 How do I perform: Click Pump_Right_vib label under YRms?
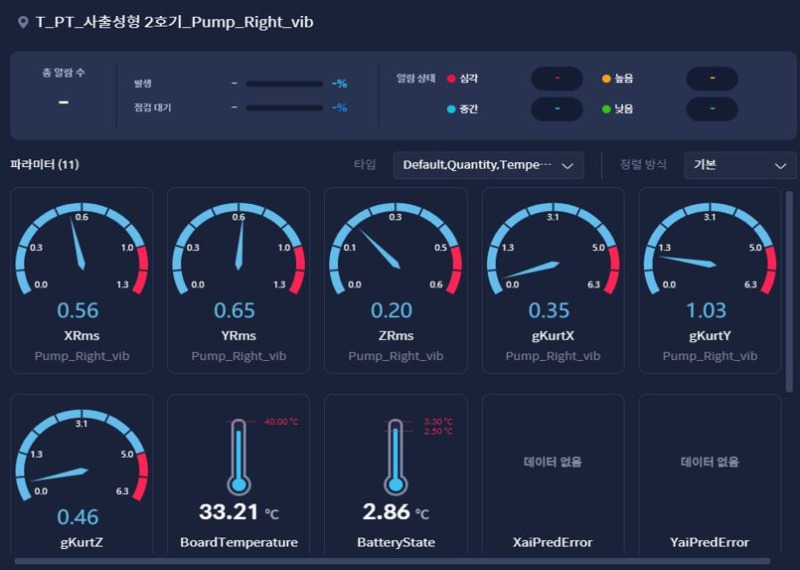tap(238, 356)
